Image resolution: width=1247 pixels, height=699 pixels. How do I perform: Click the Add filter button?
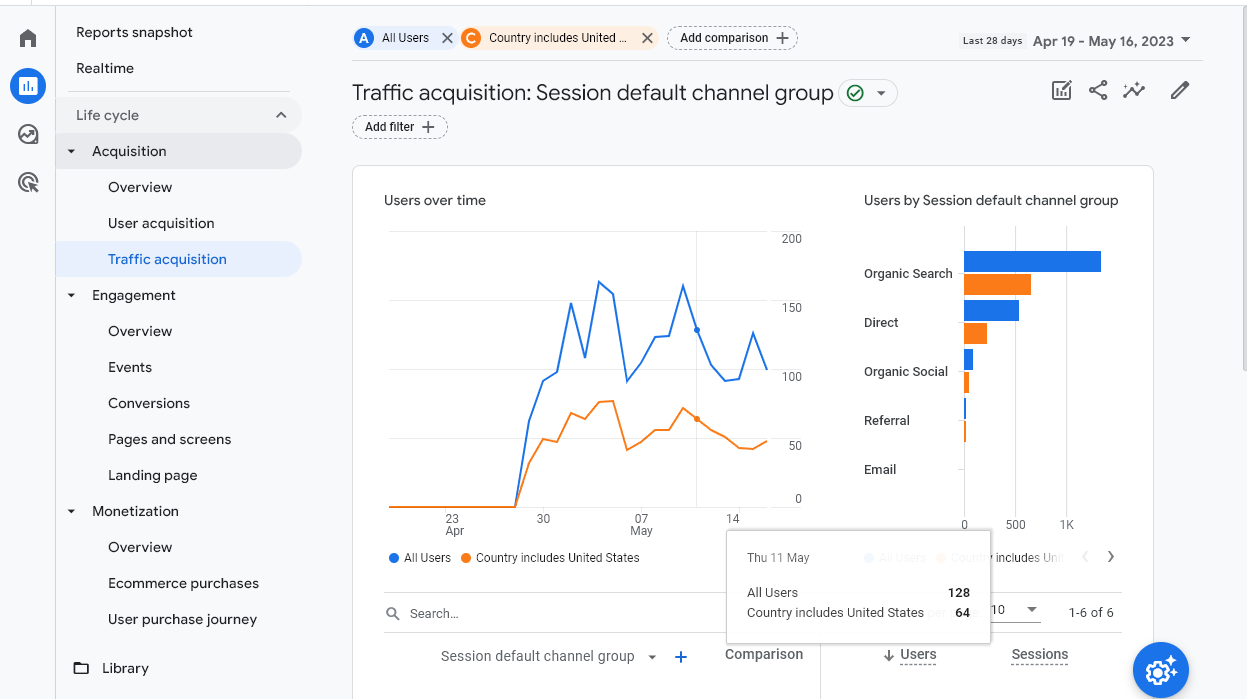(399, 127)
